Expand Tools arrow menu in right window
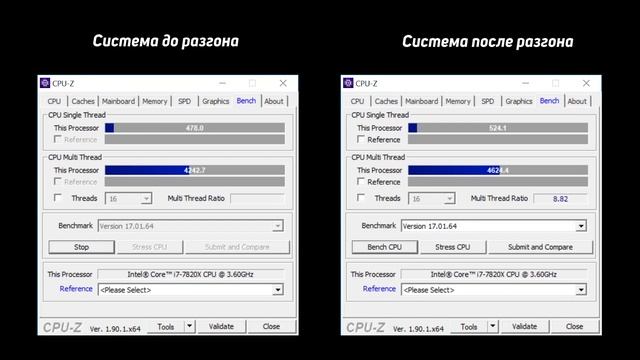 493,327
